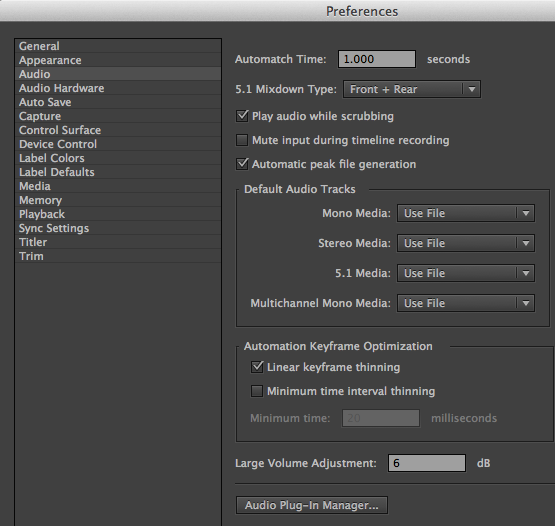This screenshot has width=555, height=526.
Task: Select Device Control category
Action: pos(118,144)
